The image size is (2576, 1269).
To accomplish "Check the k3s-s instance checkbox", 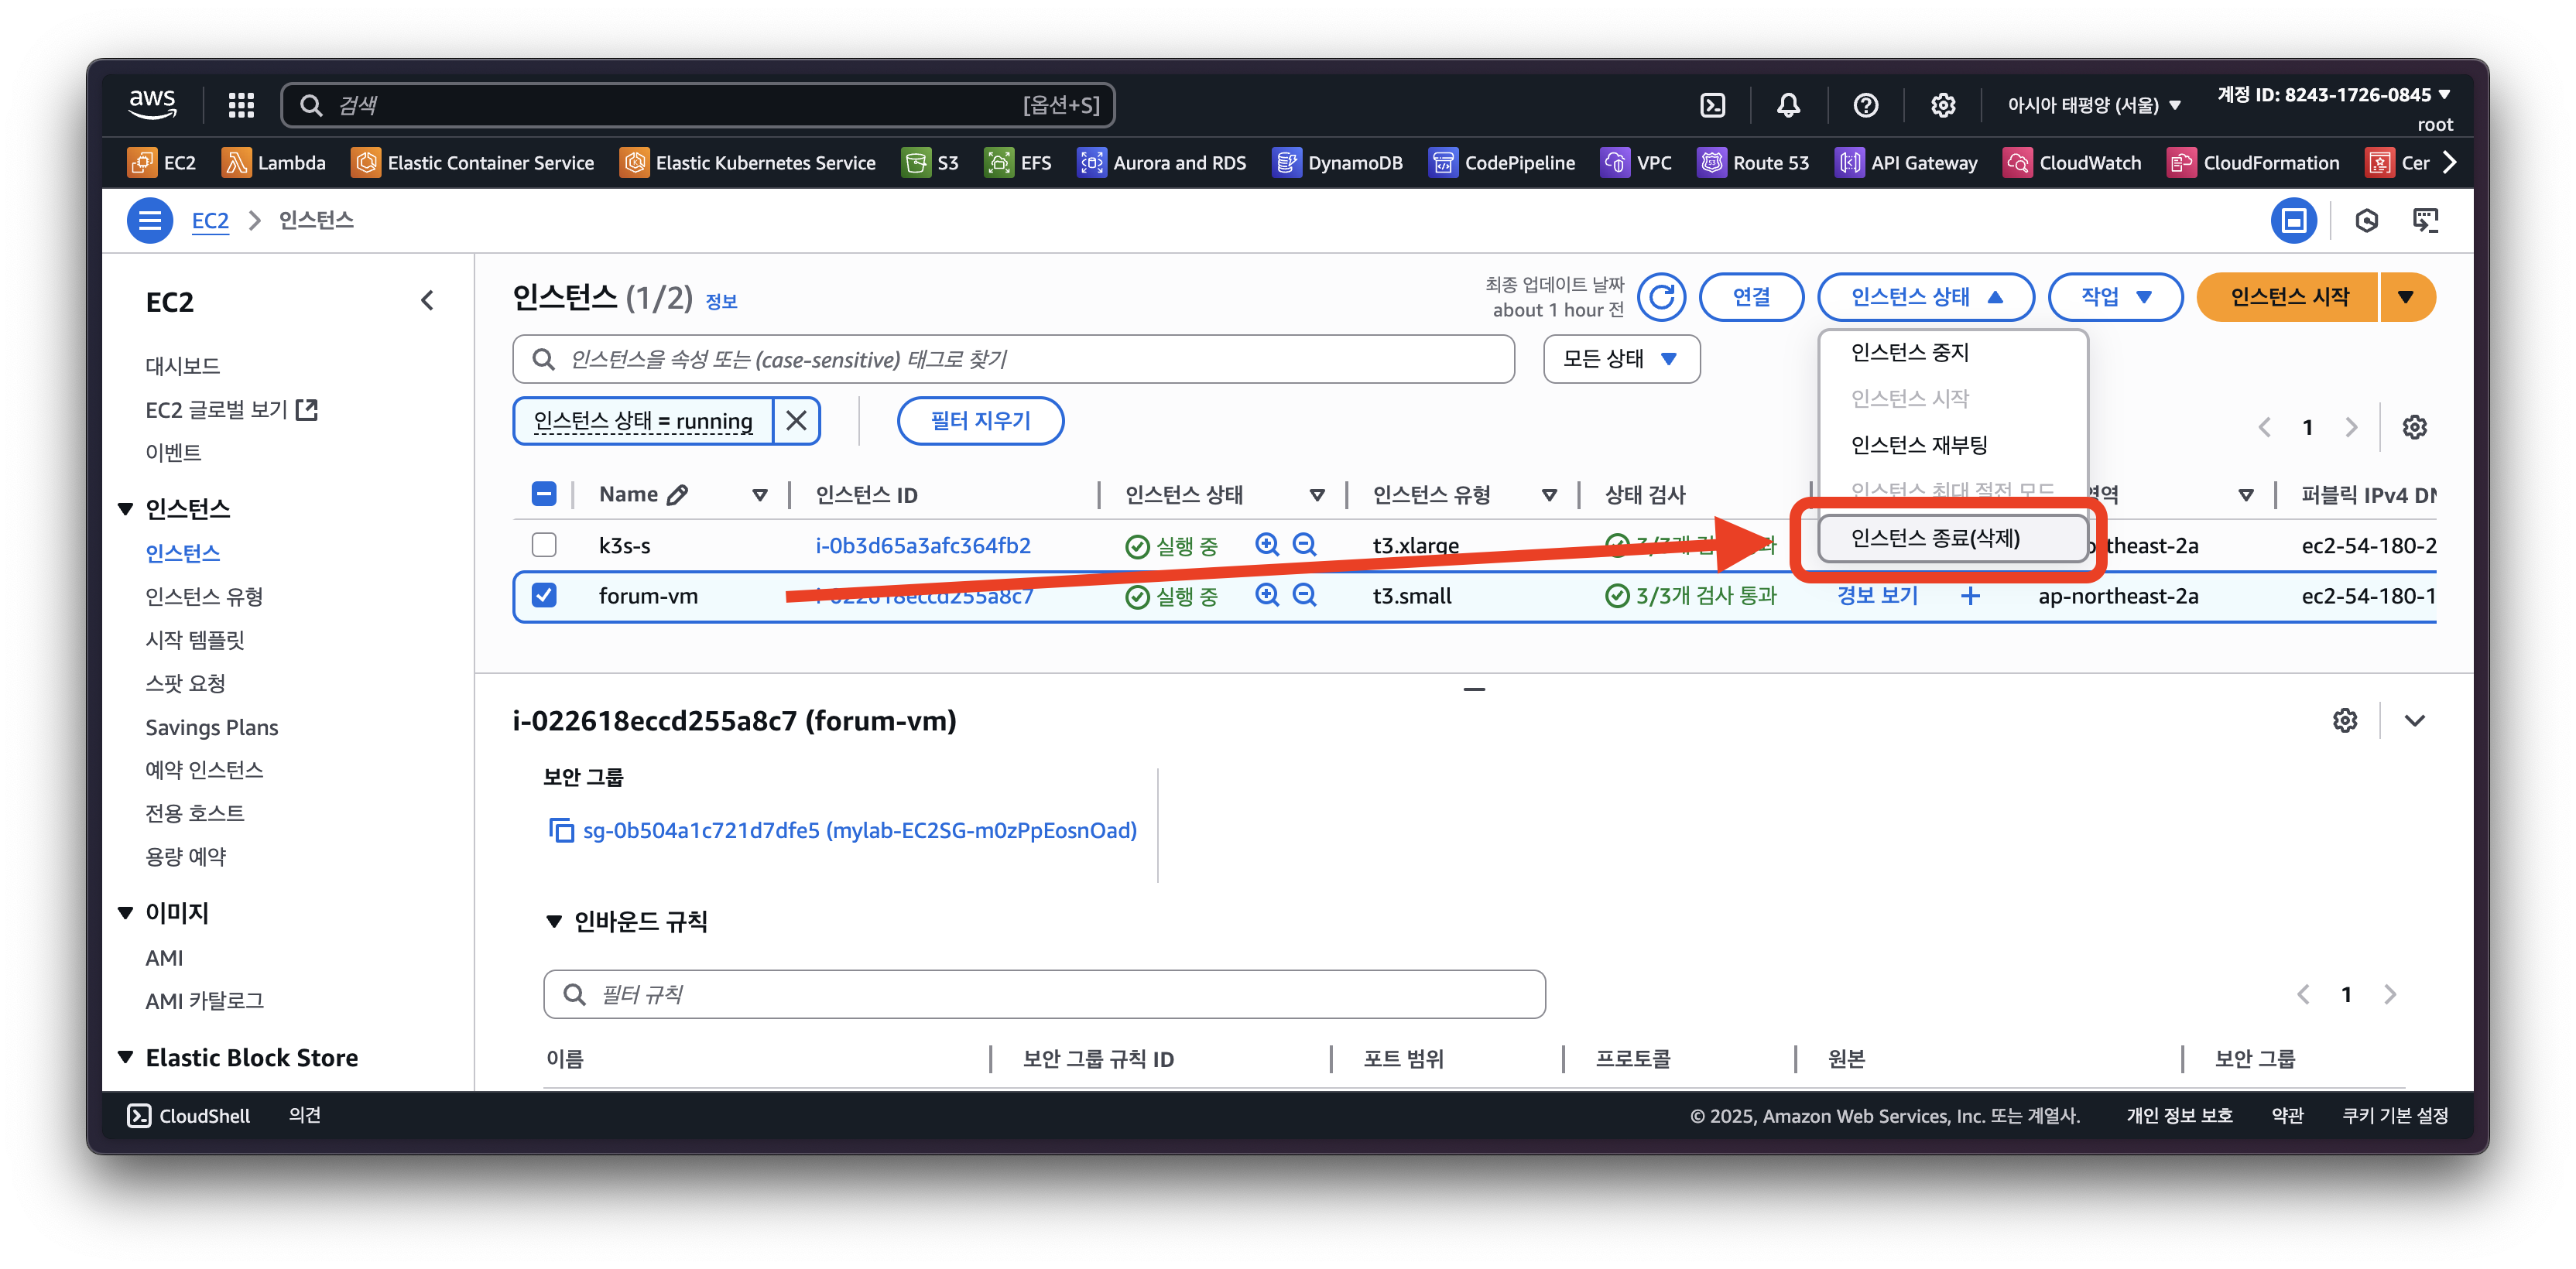I will tap(544, 544).
